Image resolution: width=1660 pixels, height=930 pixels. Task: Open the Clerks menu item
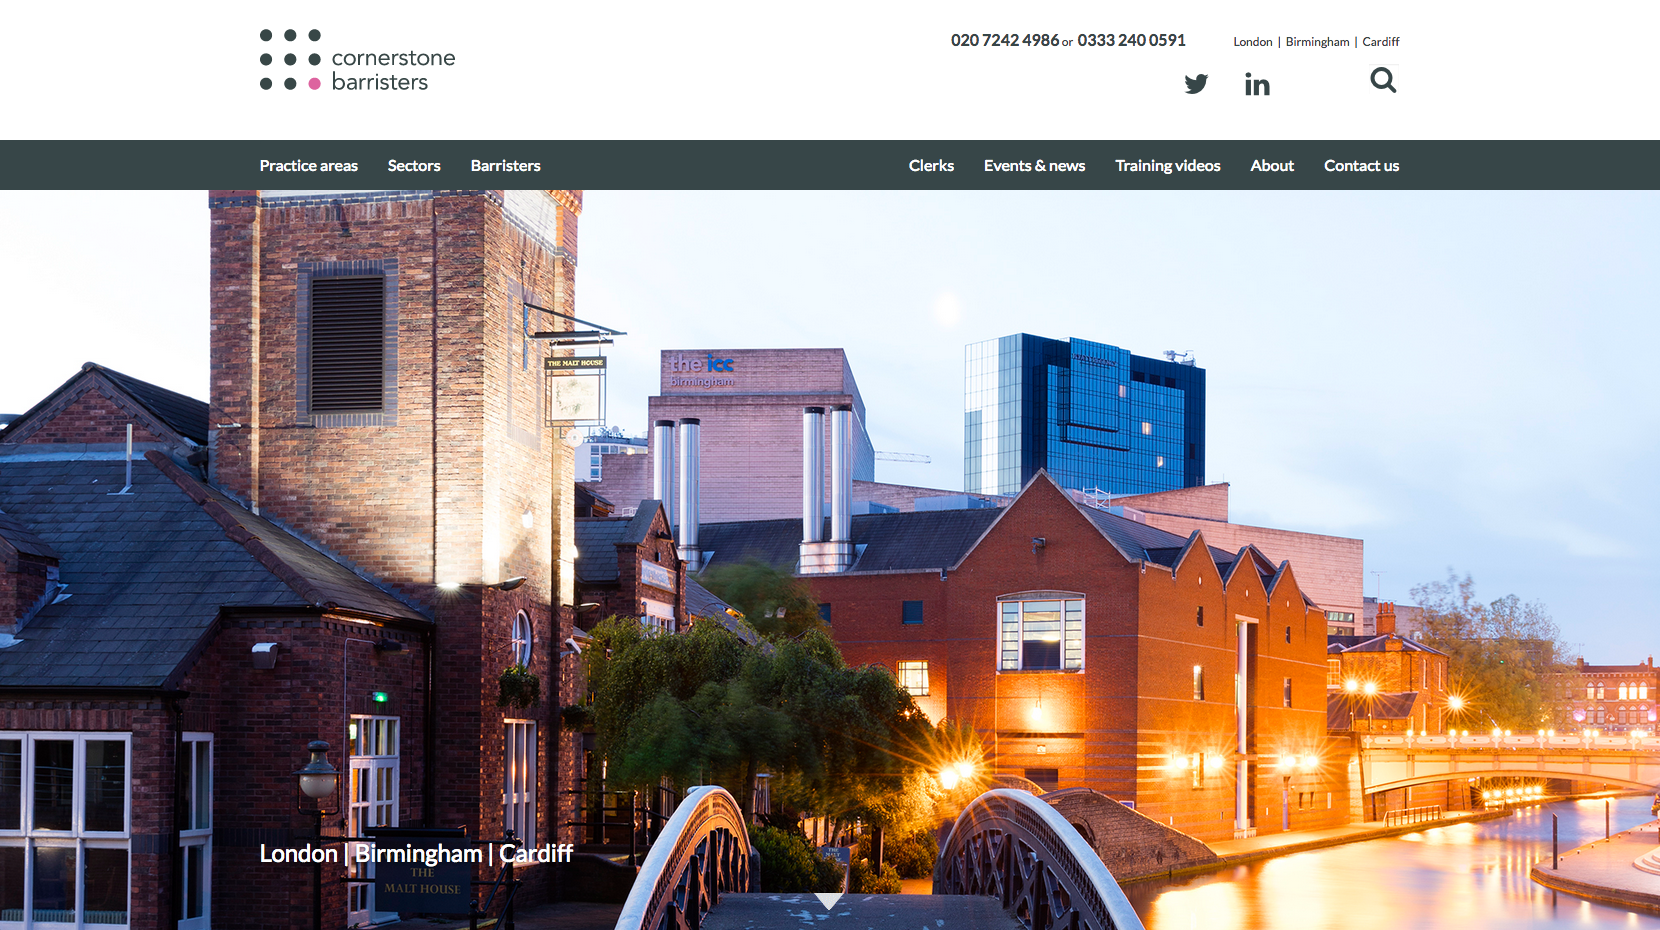tap(931, 166)
